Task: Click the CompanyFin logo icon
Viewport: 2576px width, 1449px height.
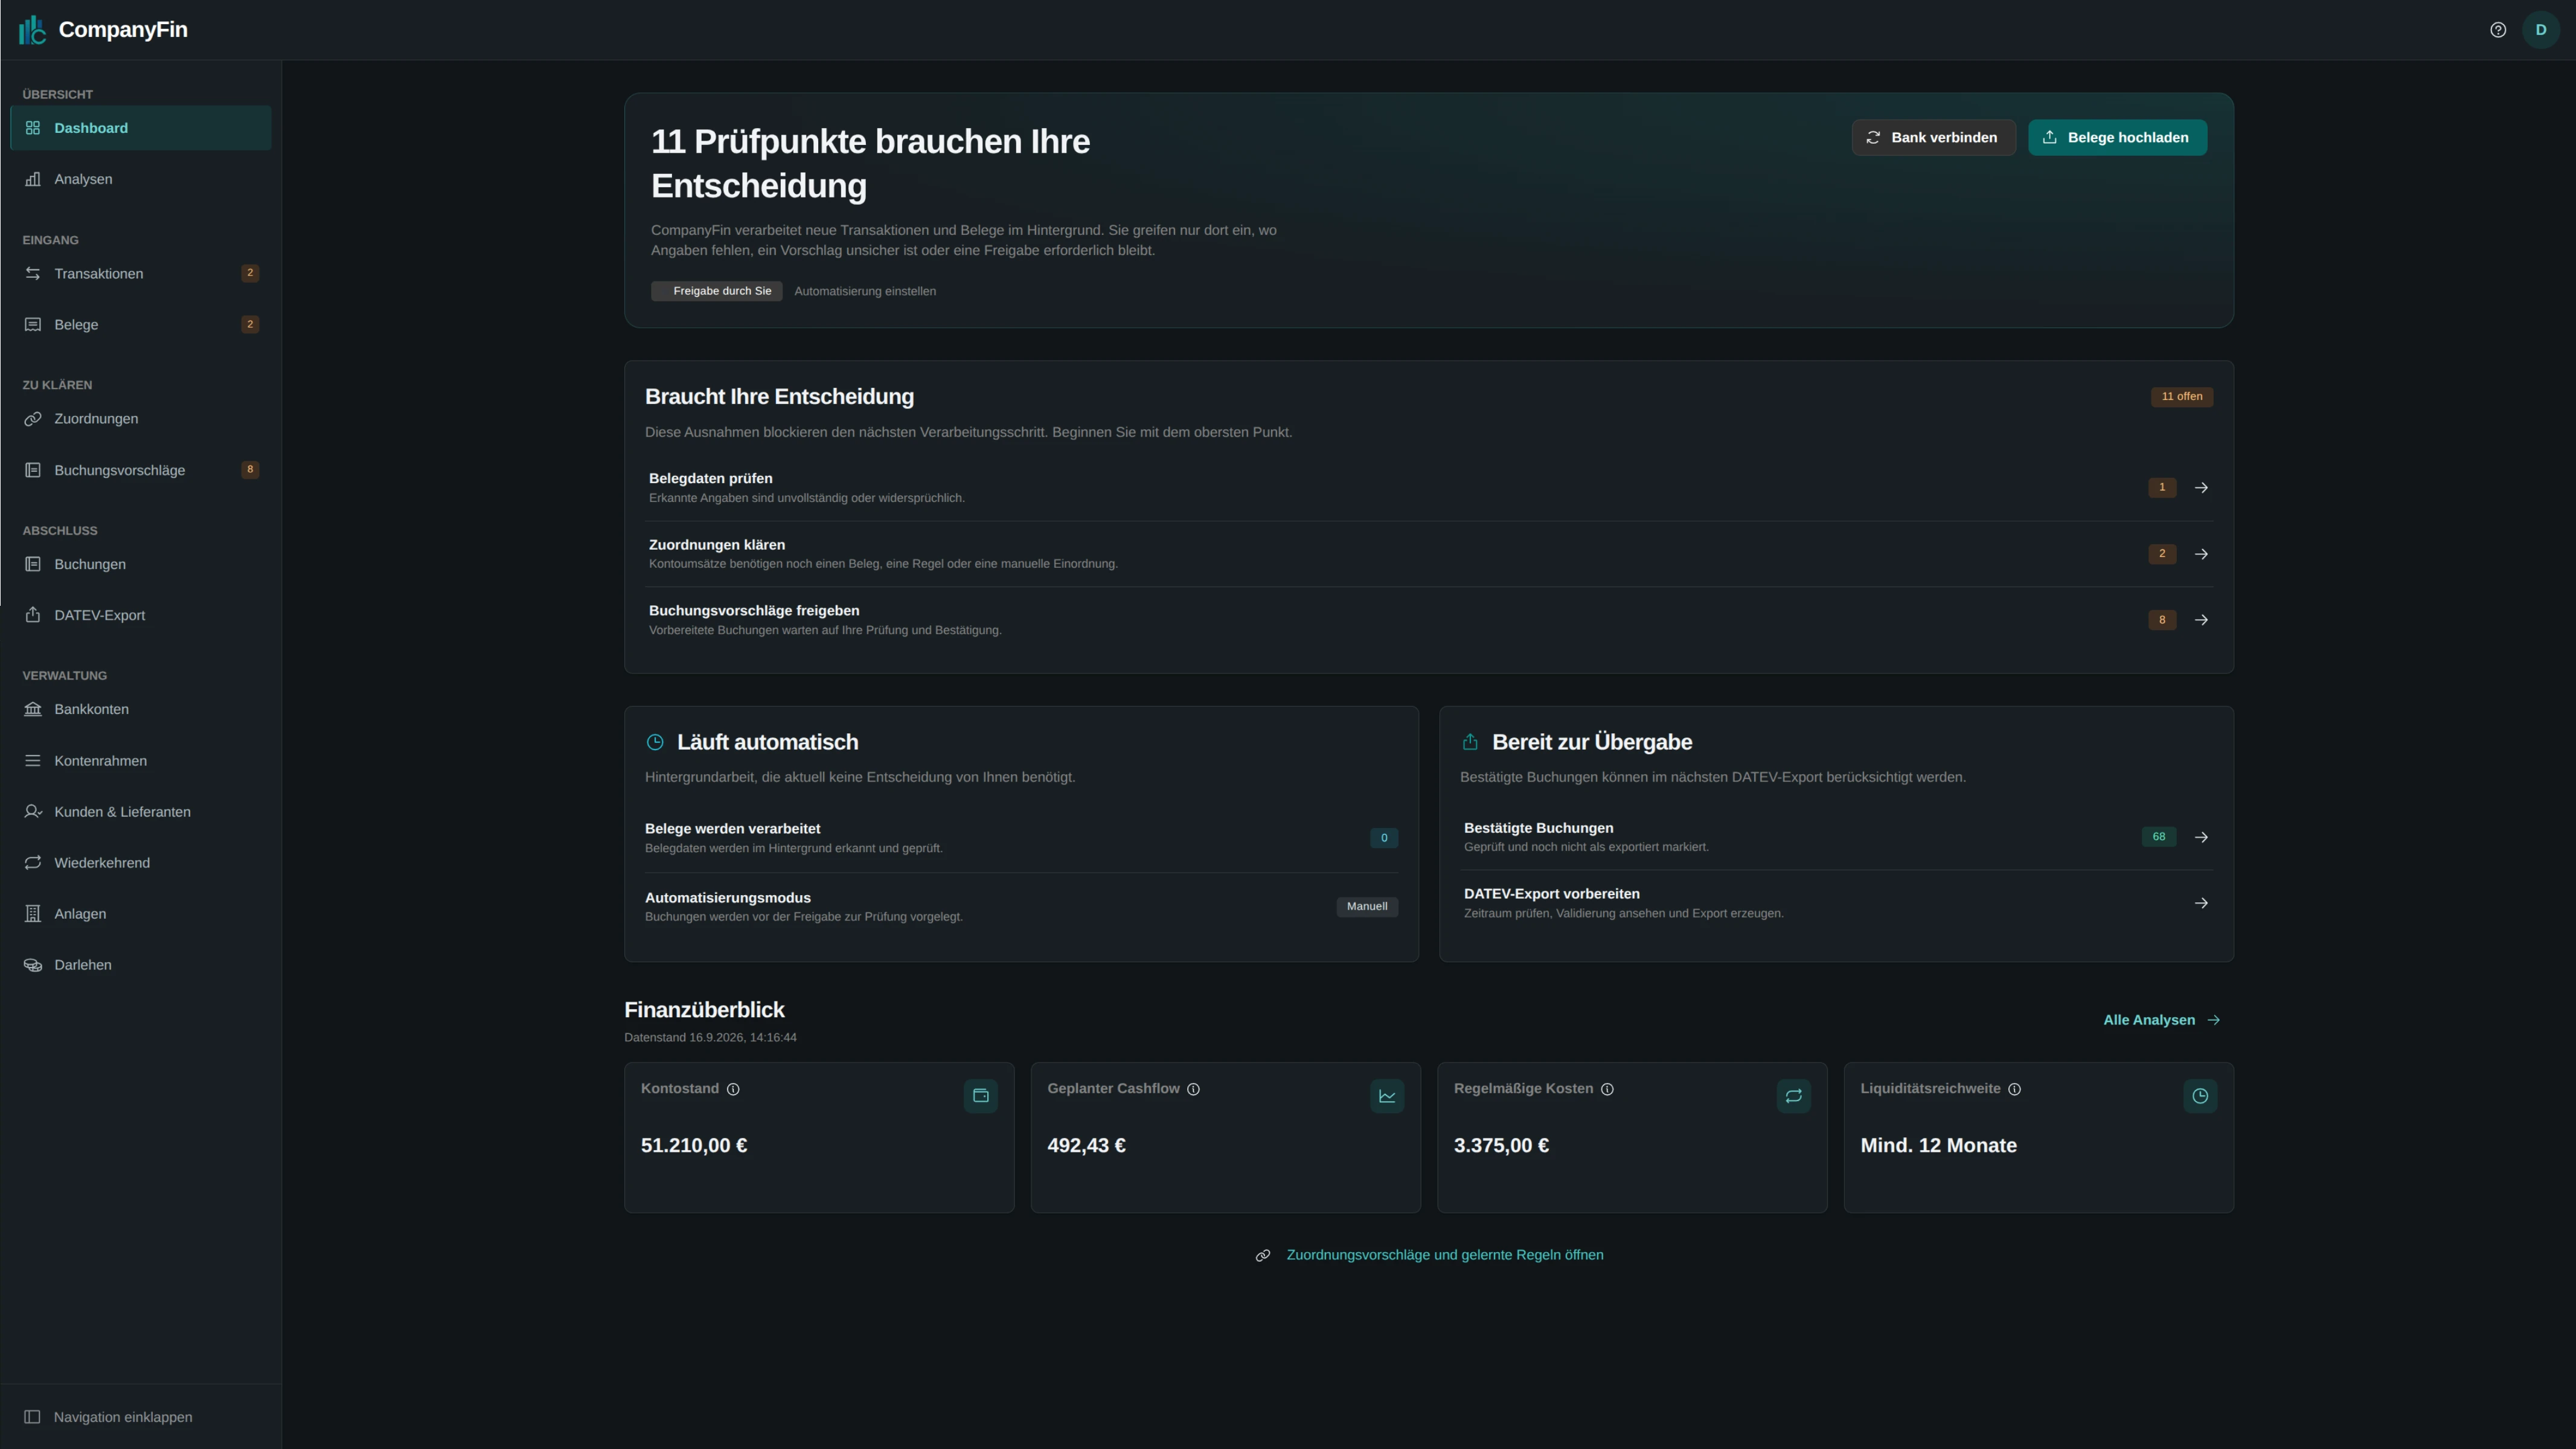Action: (x=32, y=30)
